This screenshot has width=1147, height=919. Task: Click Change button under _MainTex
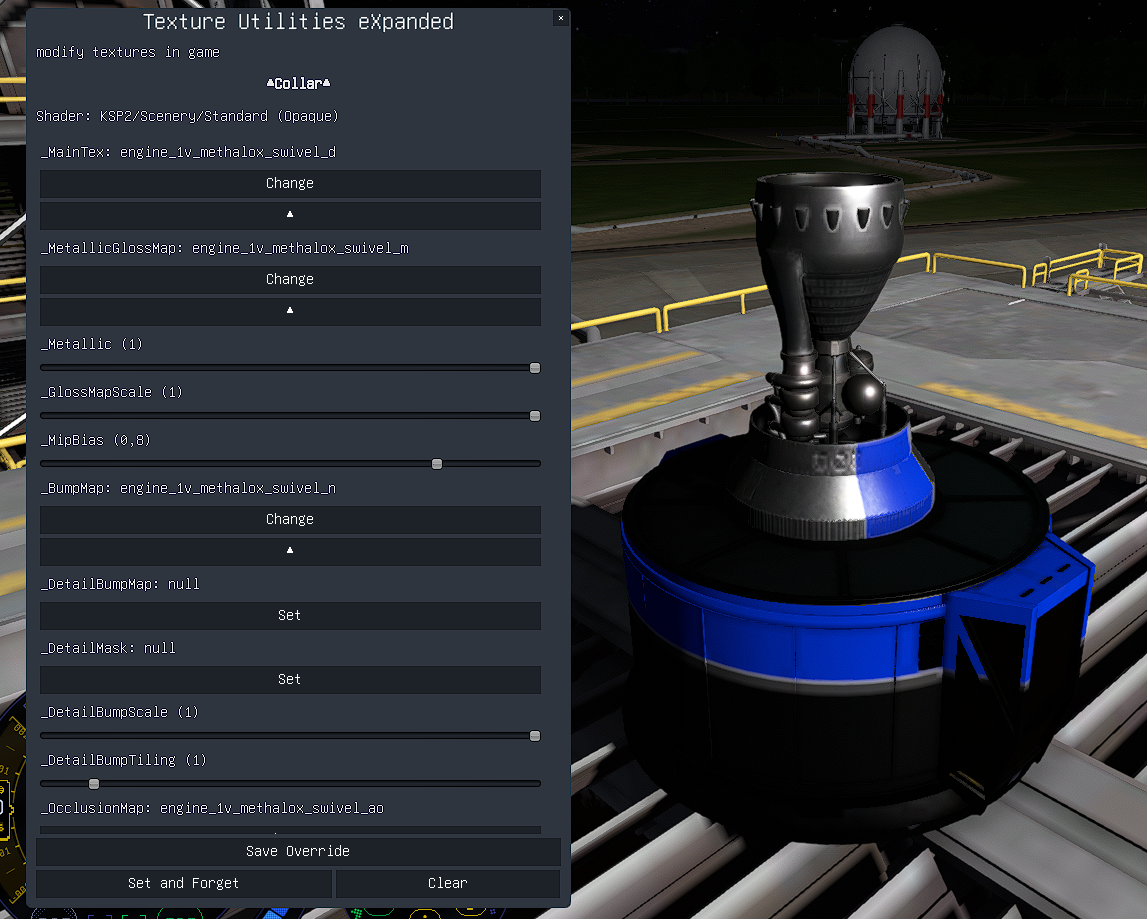click(x=290, y=184)
